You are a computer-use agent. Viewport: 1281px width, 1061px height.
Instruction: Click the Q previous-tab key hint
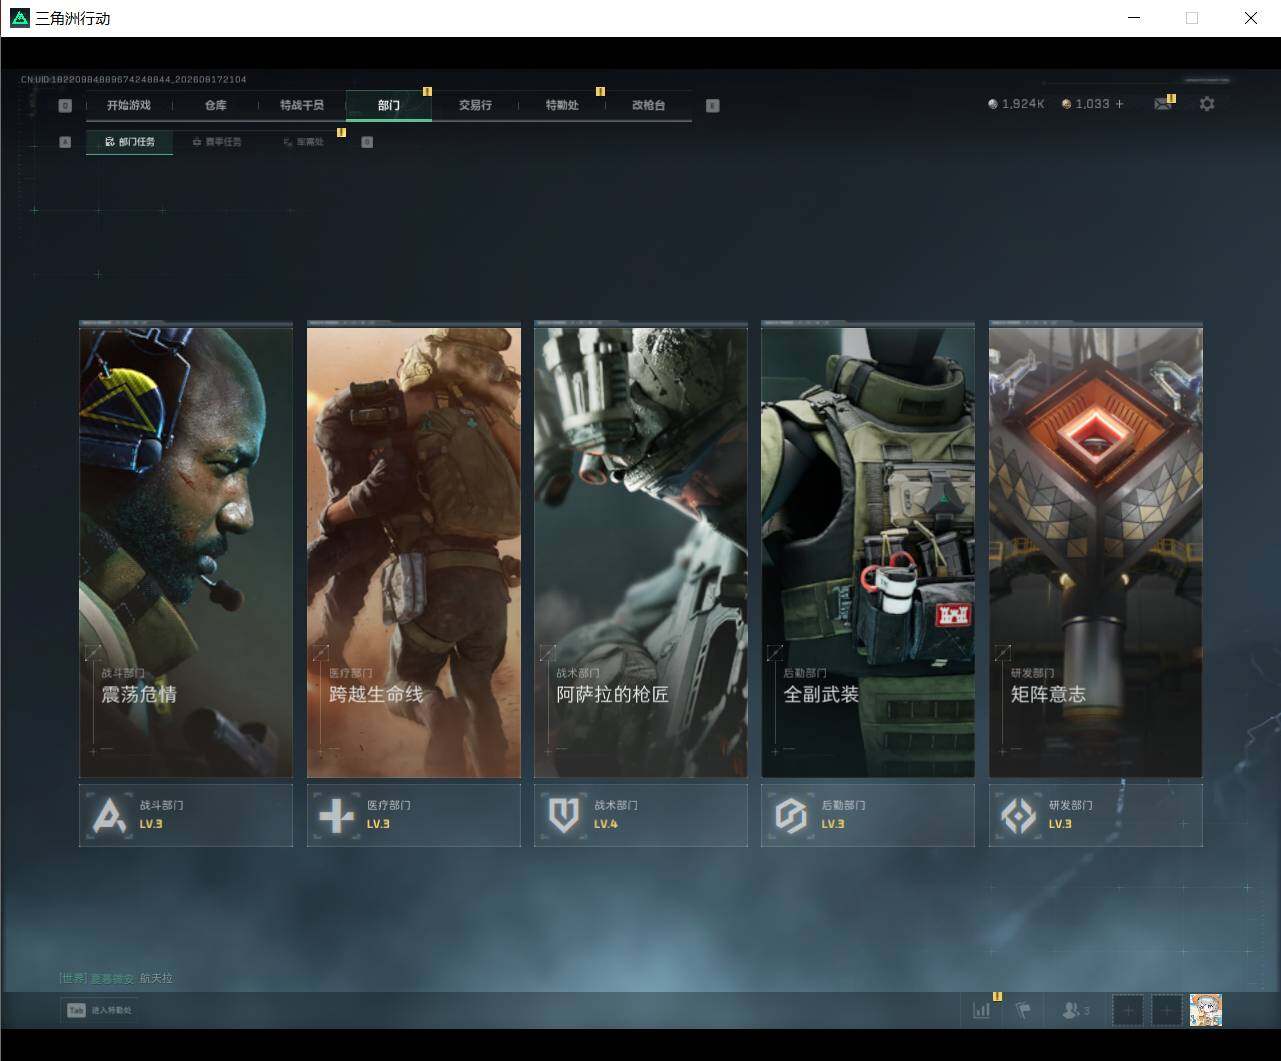(65, 106)
